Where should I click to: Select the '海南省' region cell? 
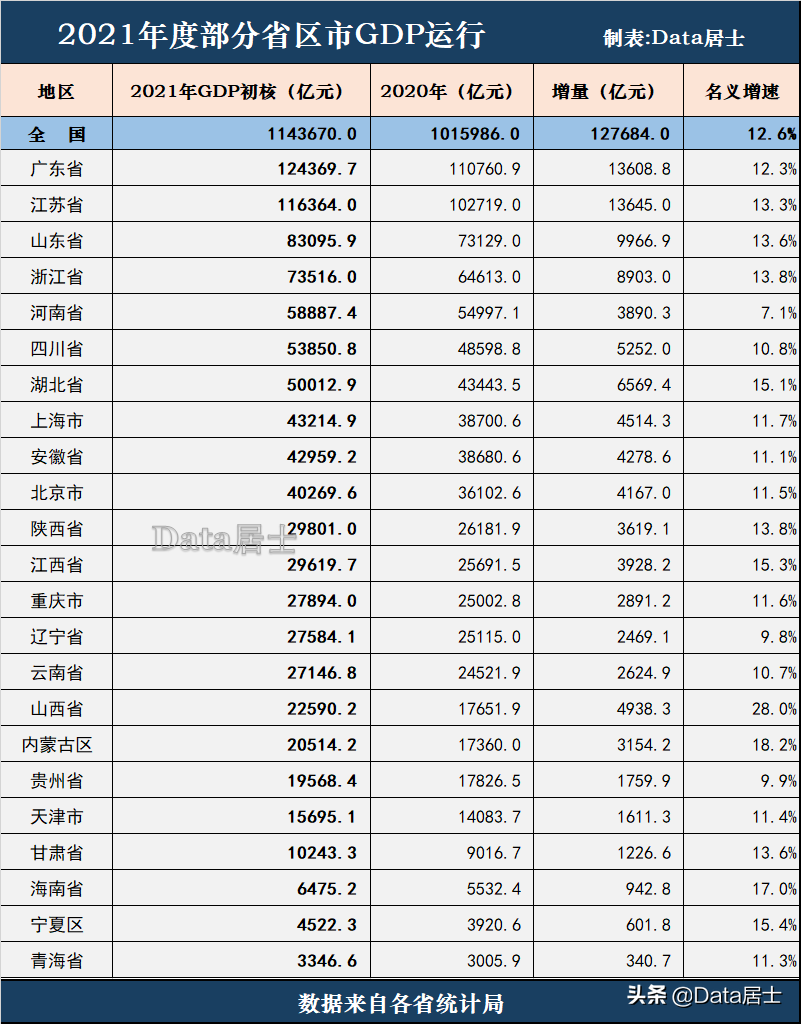[57, 888]
